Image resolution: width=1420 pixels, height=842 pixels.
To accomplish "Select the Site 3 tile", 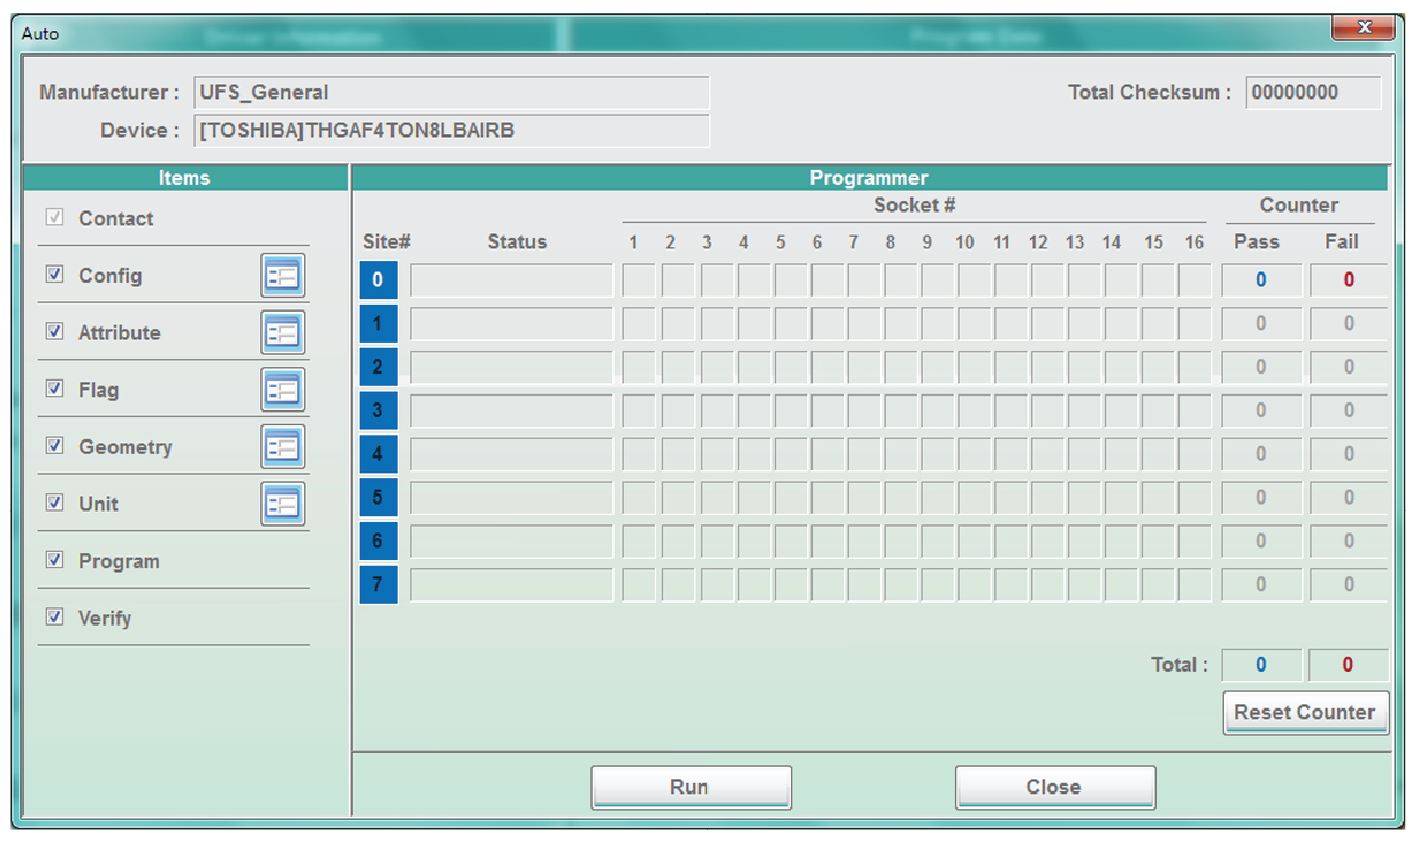I will click(x=383, y=410).
